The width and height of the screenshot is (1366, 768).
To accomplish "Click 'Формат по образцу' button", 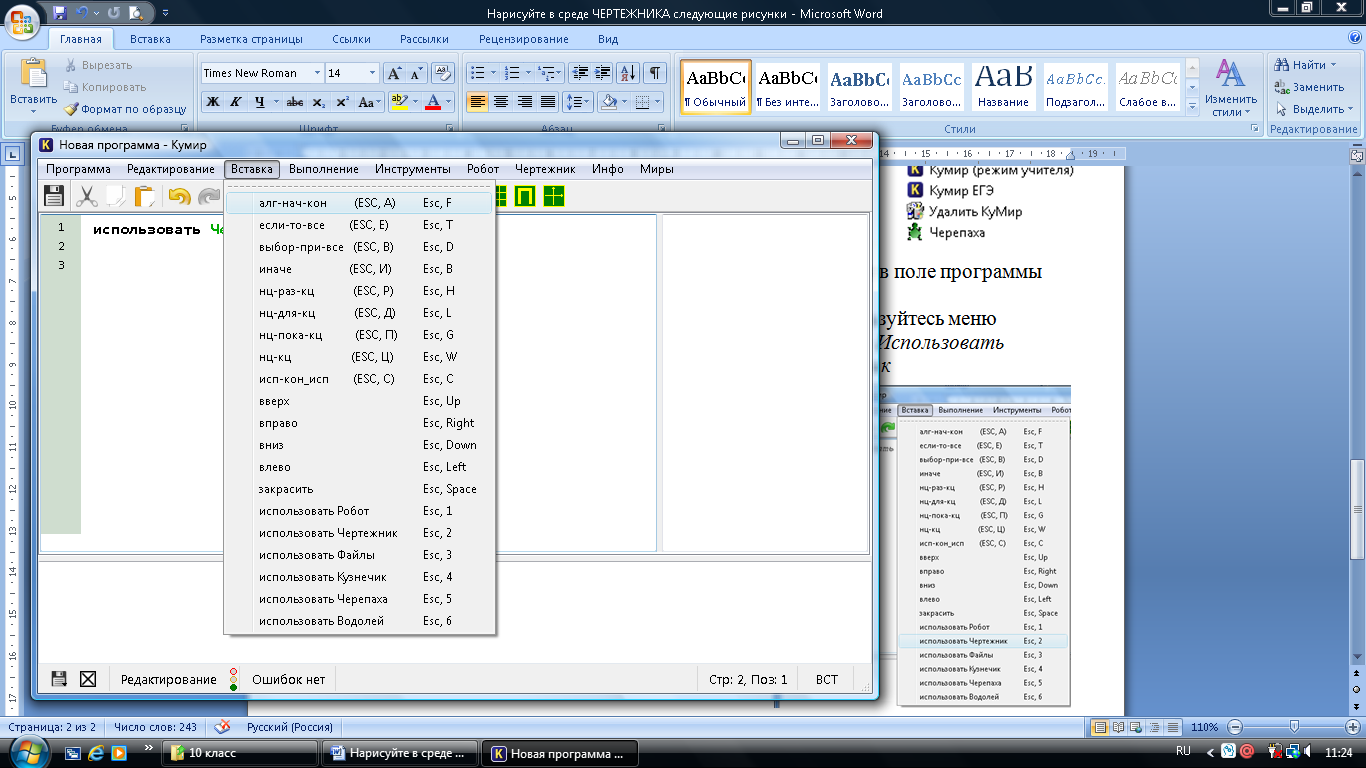I will pos(125,109).
